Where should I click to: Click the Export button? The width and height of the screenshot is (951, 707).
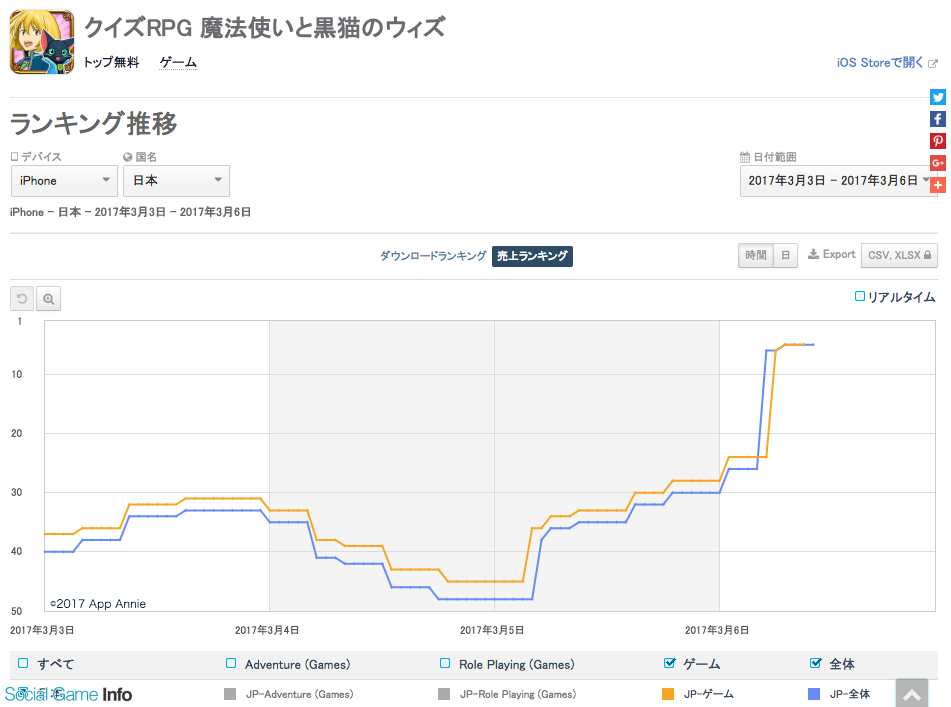pyautogui.click(x=831, y=255)
